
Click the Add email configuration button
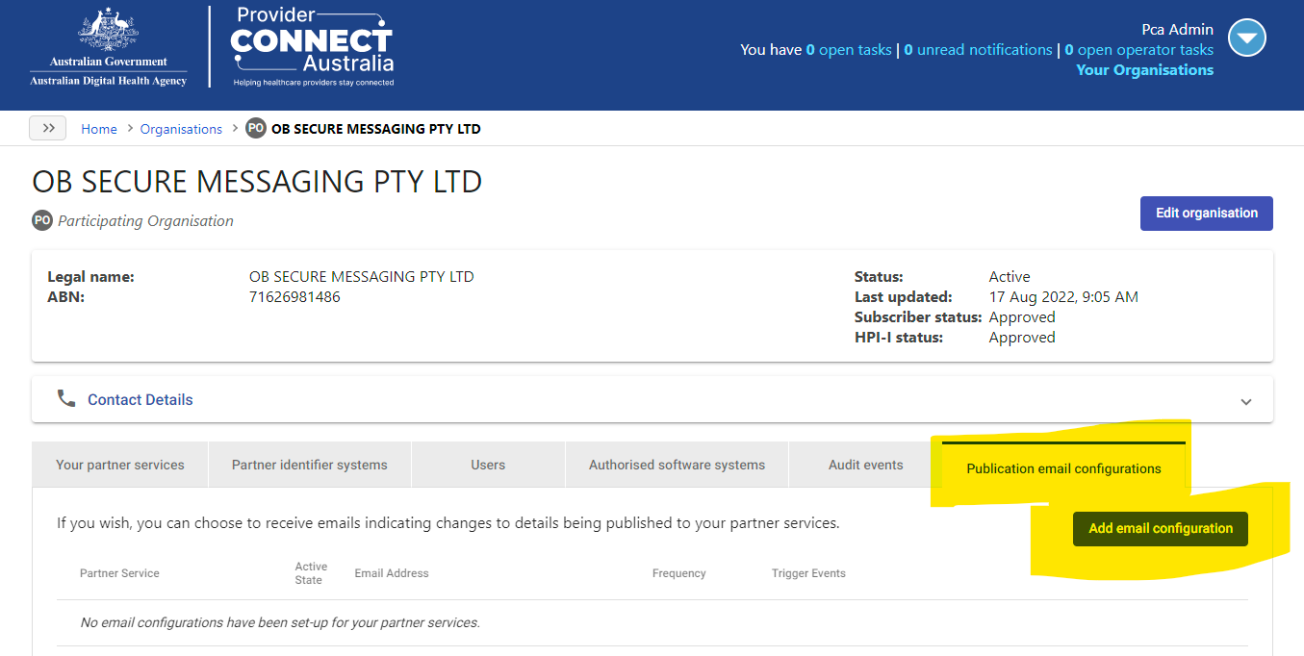pos(1160,528)
